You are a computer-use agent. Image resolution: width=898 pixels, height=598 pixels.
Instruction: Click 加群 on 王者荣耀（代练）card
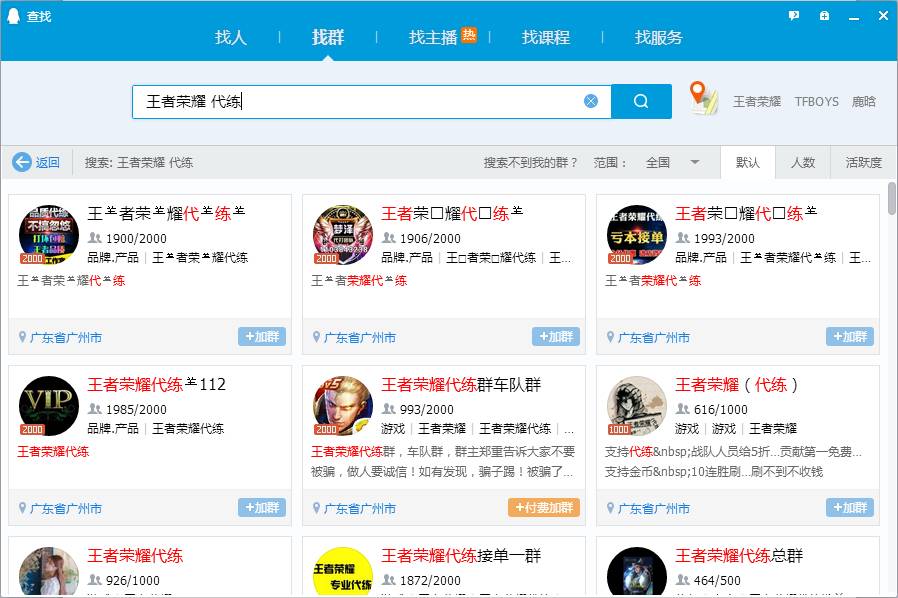pyautogui.click(x=849, y=508)
